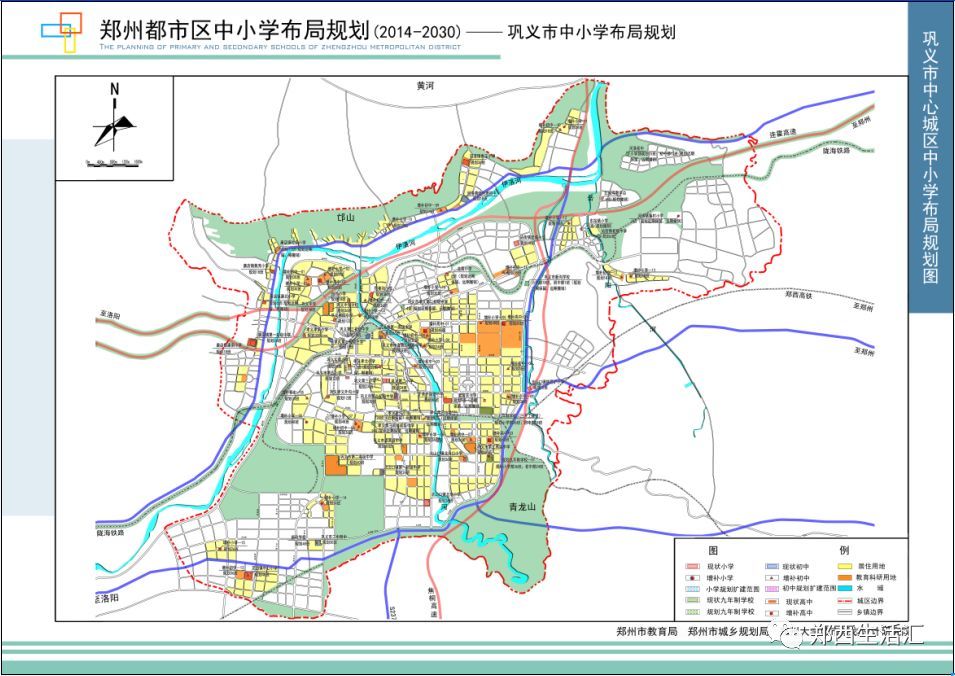Select the 增补小学 legend symbol
The image size is (955, 676).
pyautogui.click(x=692, y=577)
